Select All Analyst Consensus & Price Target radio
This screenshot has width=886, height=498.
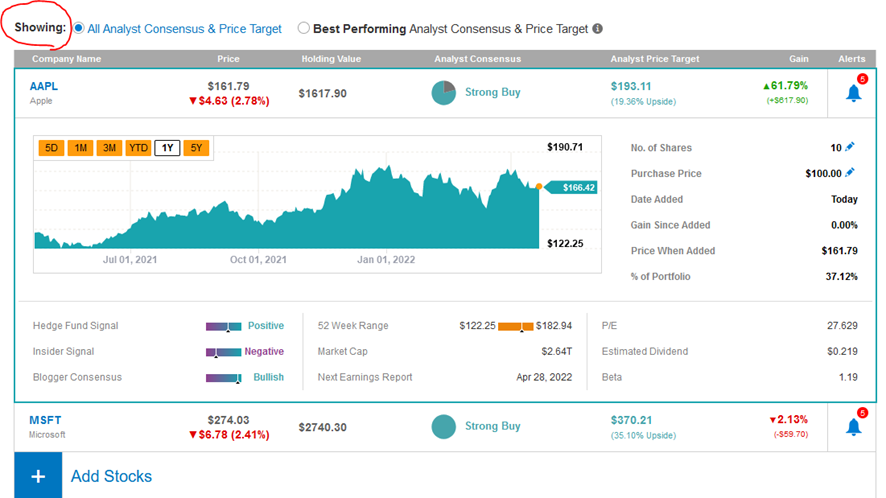click(79, 28)
